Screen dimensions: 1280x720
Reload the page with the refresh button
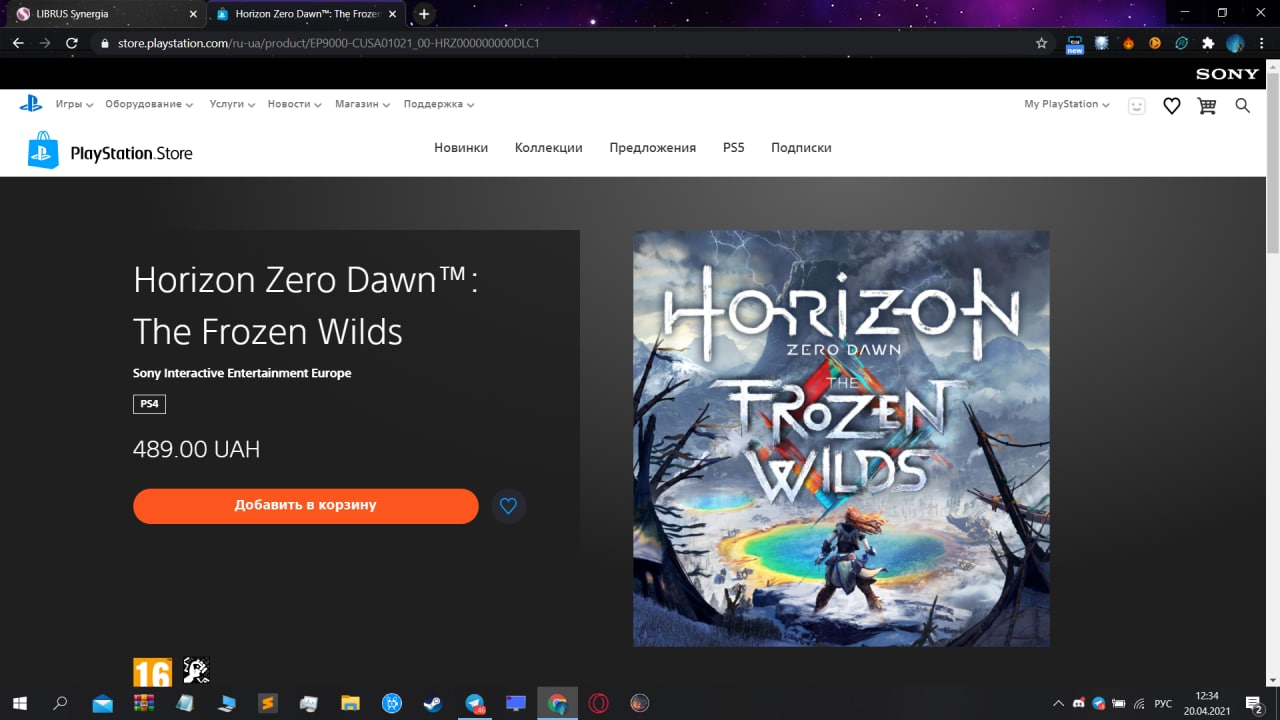point(72,43)
